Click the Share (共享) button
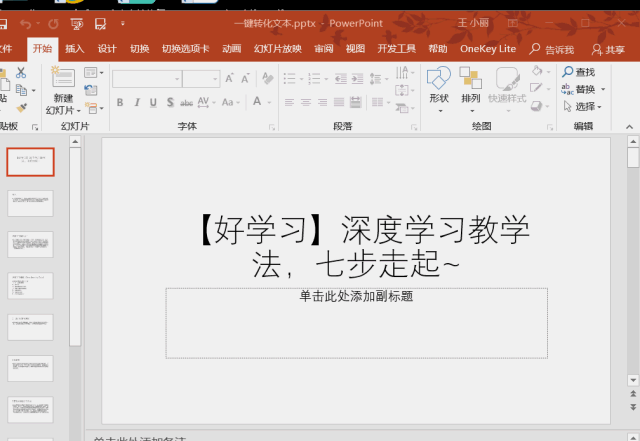 (x=608, y=49)
